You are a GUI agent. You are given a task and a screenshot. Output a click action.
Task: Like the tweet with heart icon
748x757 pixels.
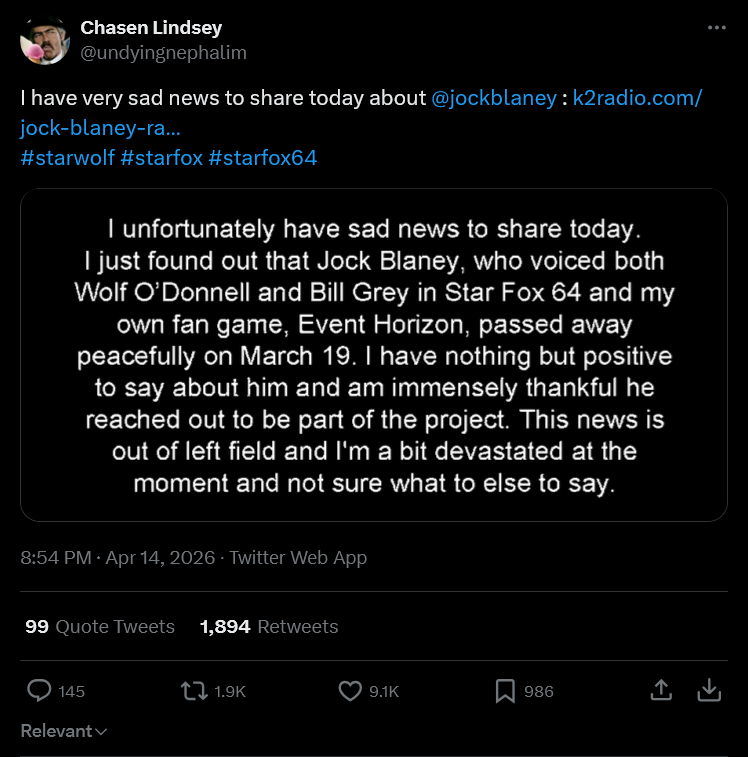point(349,691)
